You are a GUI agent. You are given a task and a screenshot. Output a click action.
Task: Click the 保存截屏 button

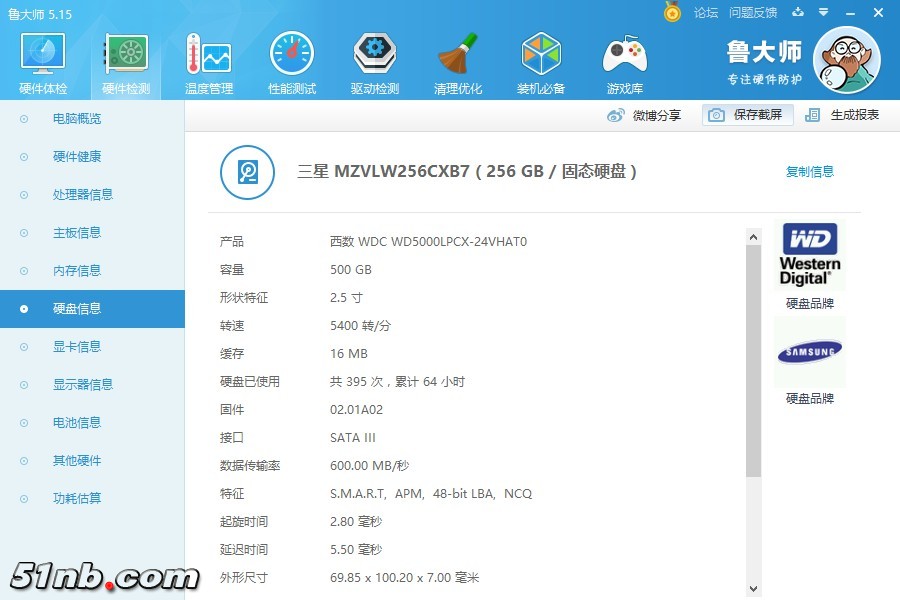[x=747, y=115]
